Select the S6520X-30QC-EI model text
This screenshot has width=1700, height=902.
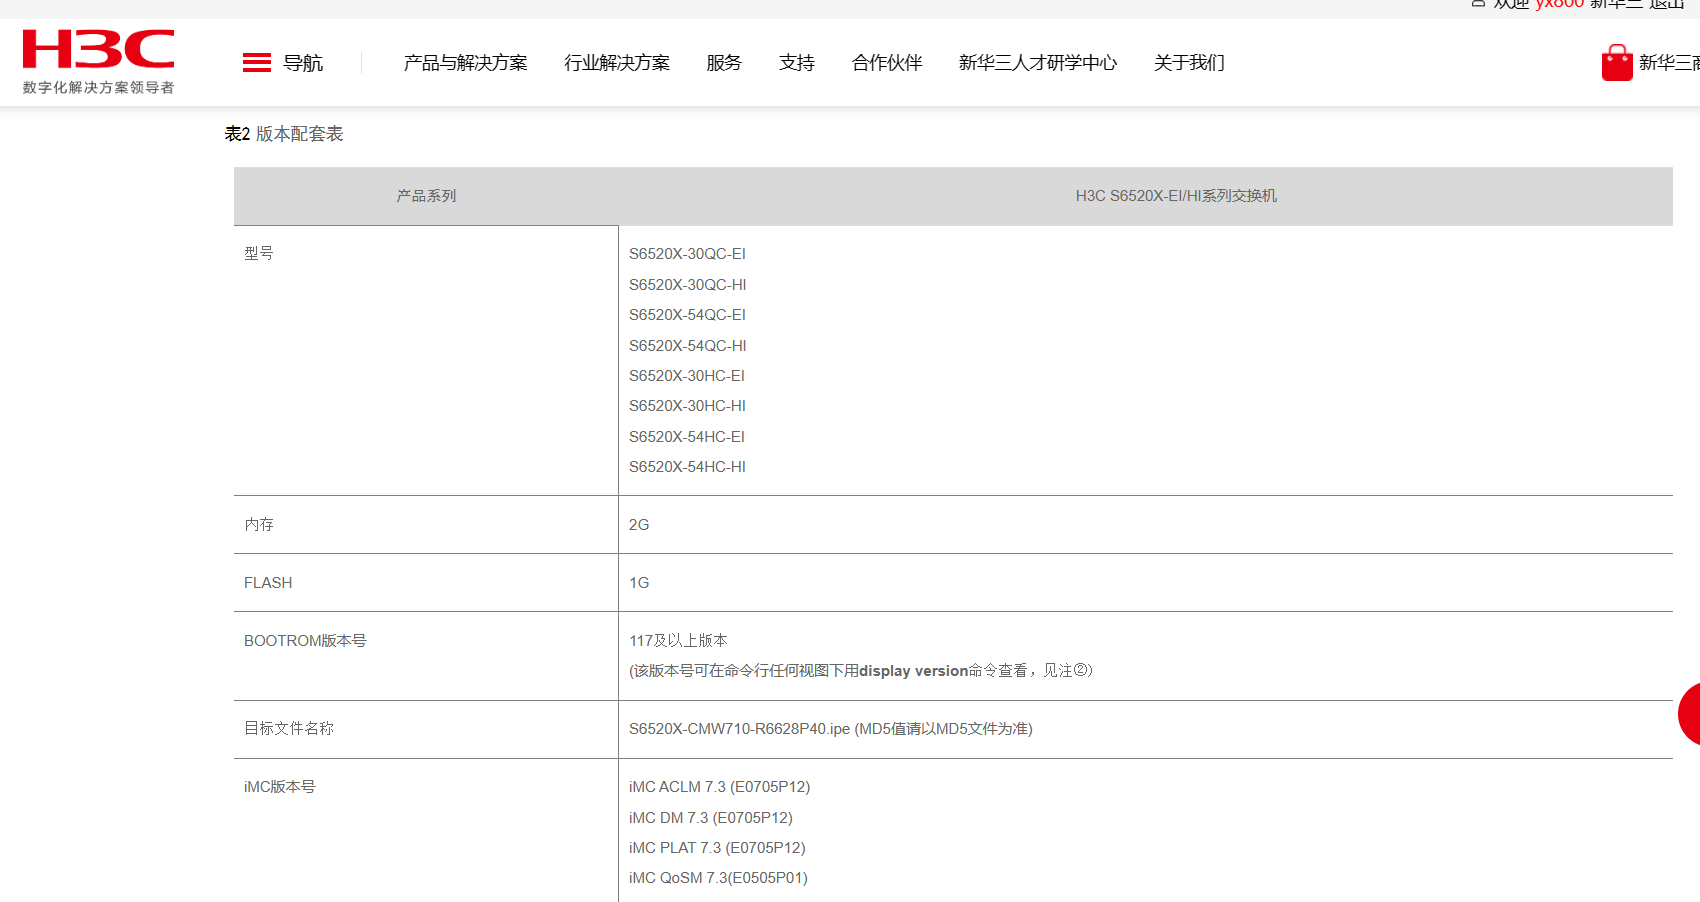click(x=687, y=254)
